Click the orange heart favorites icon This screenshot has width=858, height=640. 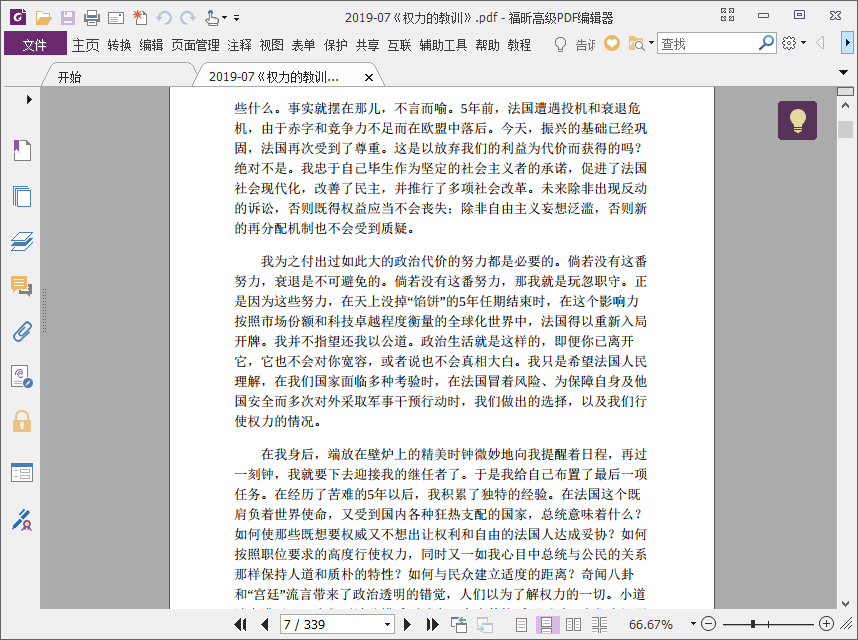(612, 43)
